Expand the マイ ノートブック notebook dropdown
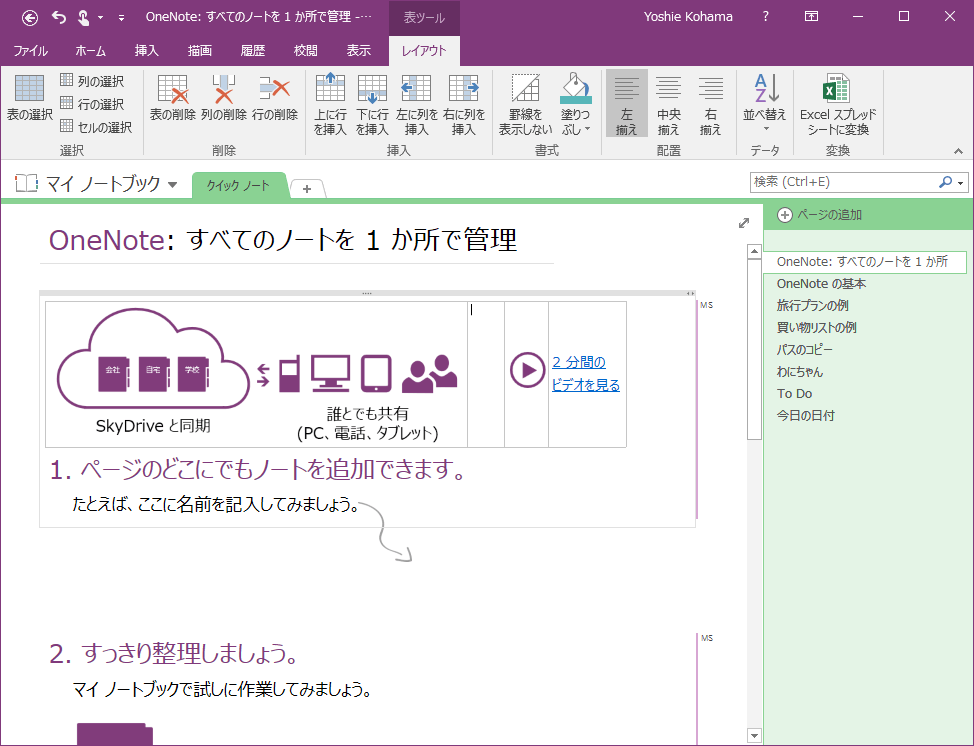Image resolution: width=974 pixels, height=746 pixels. point(172,185)
